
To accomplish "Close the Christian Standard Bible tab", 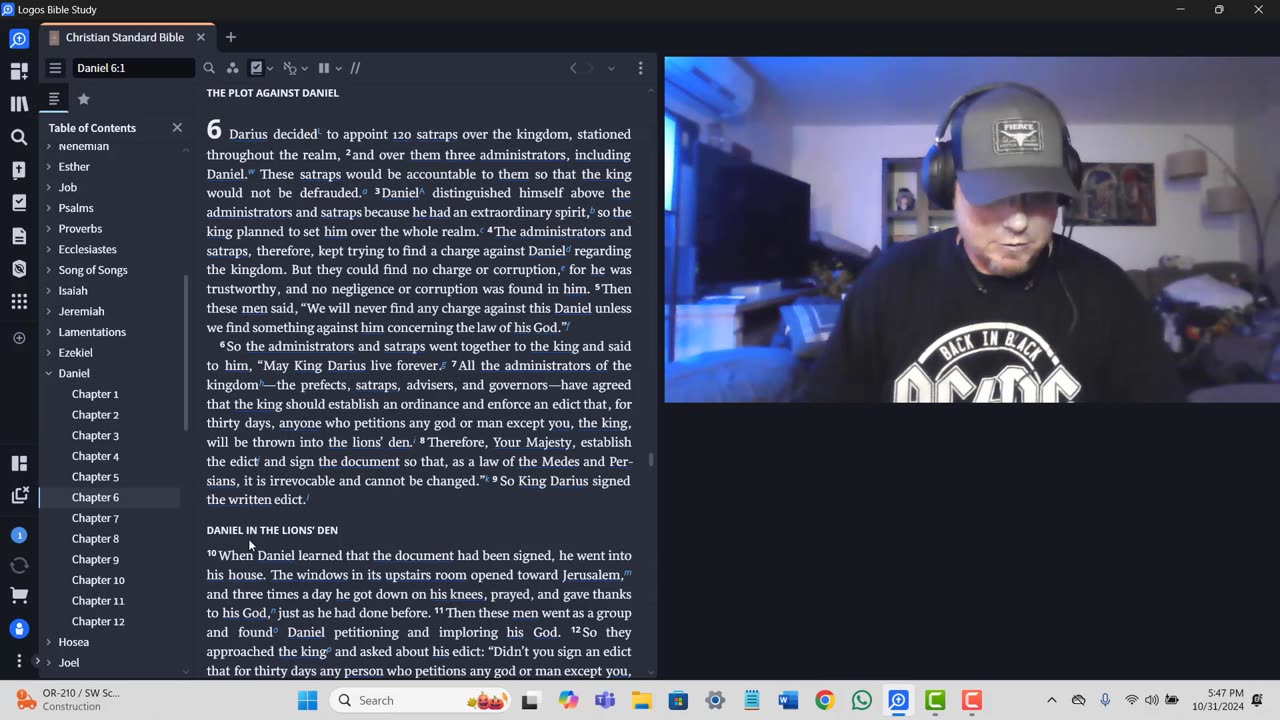I will tap(201, 37).
